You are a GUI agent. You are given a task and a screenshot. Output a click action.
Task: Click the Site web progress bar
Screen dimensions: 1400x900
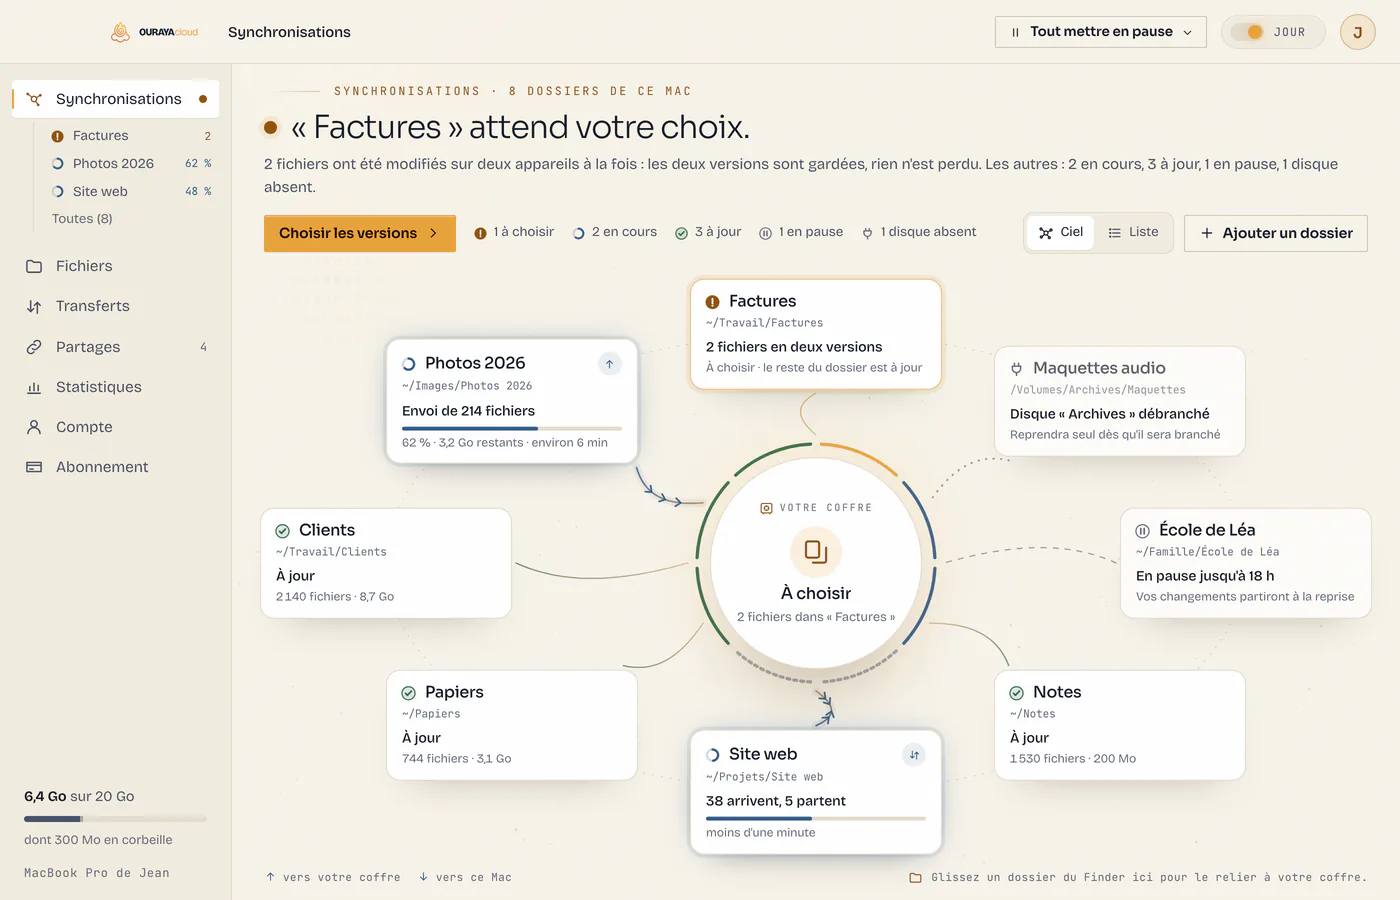coord(816,818)
